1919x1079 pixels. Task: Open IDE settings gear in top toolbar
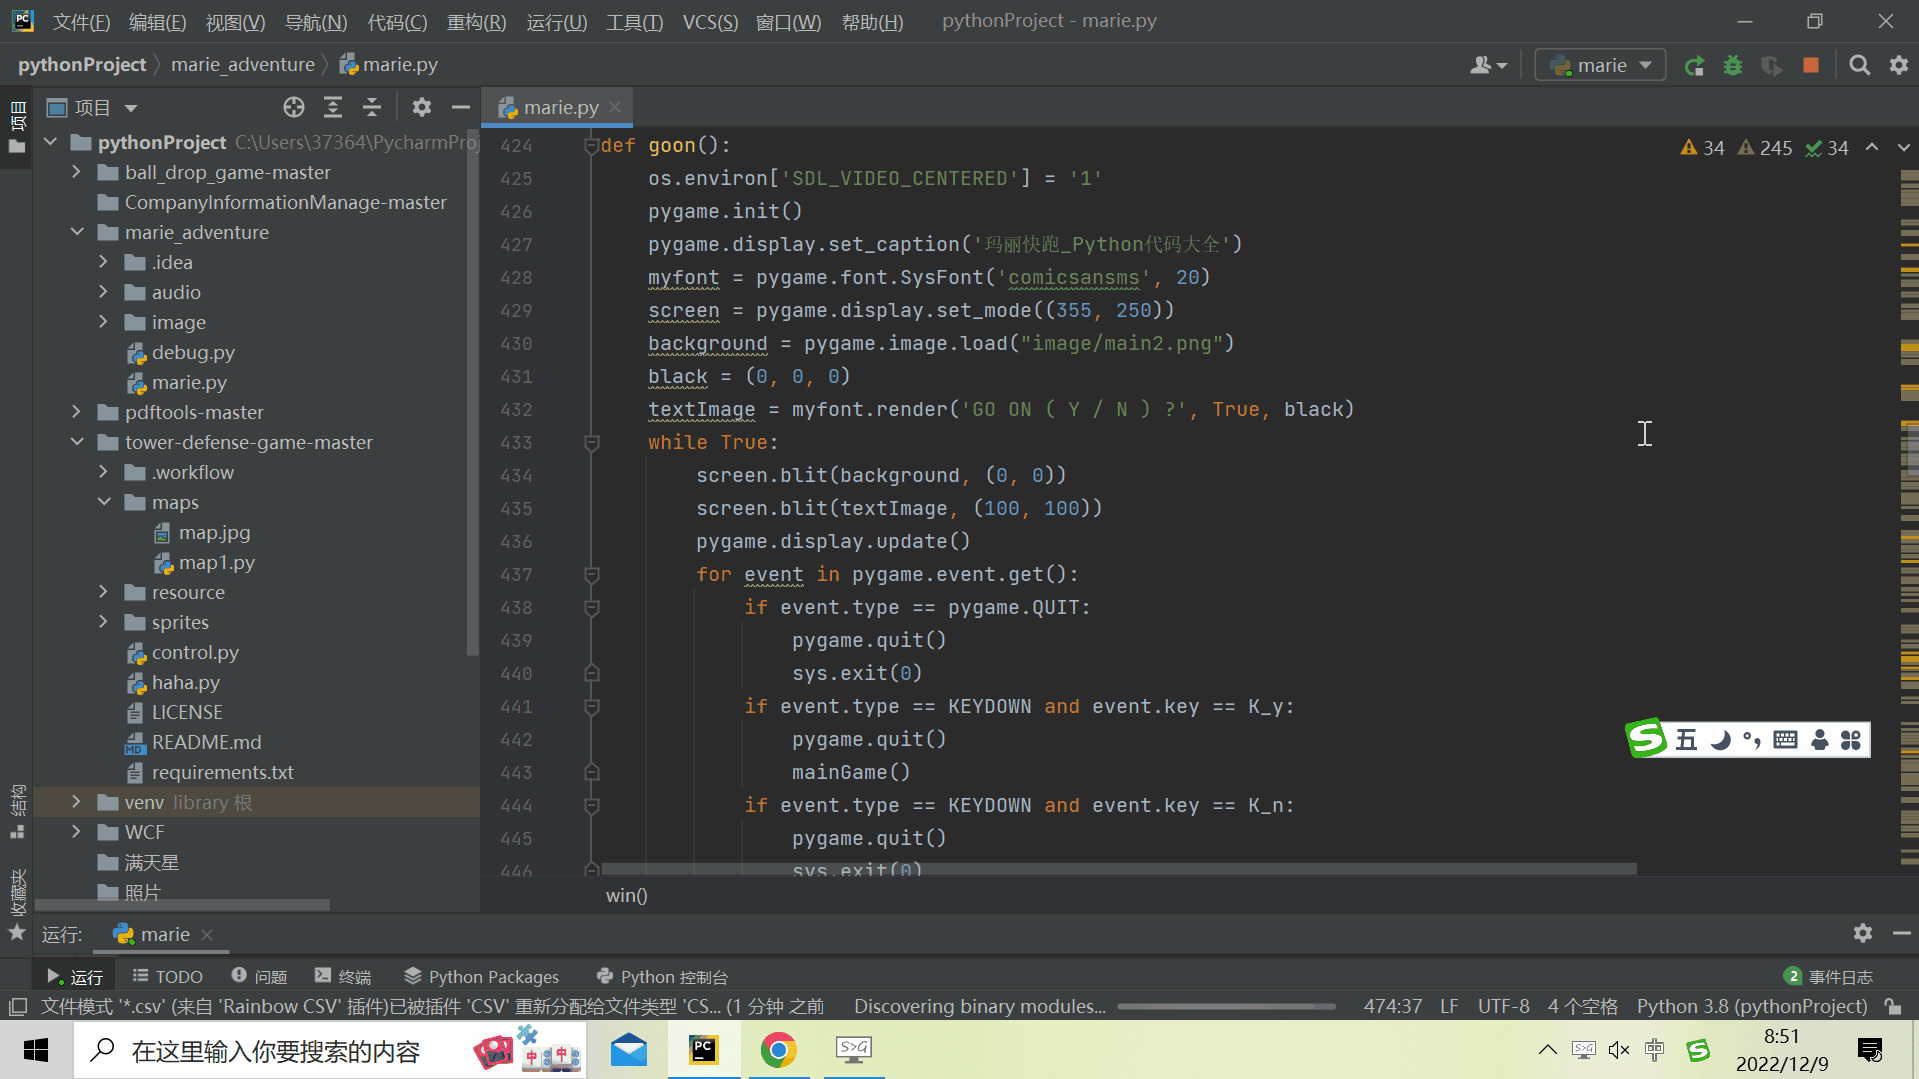1899,66
